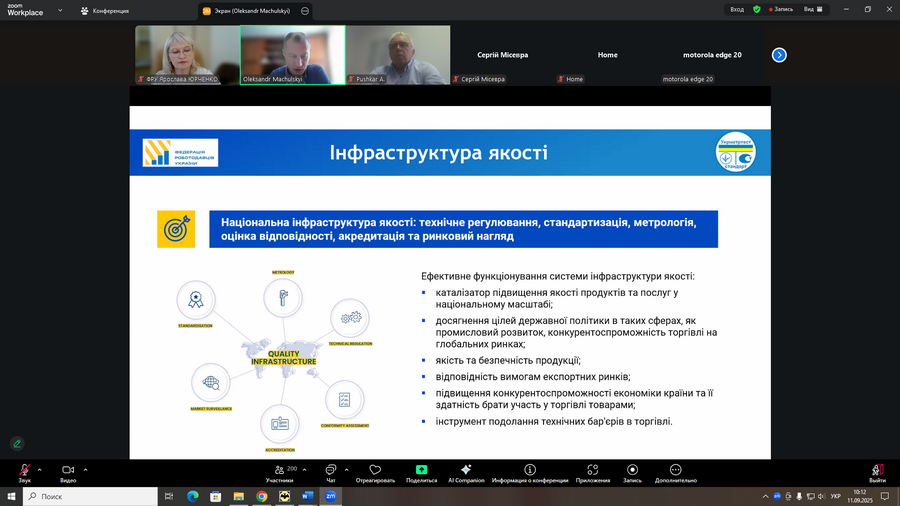This screenshot has width=900, height=506.
Task: Open AI Companion
Action: coord(466,473)
